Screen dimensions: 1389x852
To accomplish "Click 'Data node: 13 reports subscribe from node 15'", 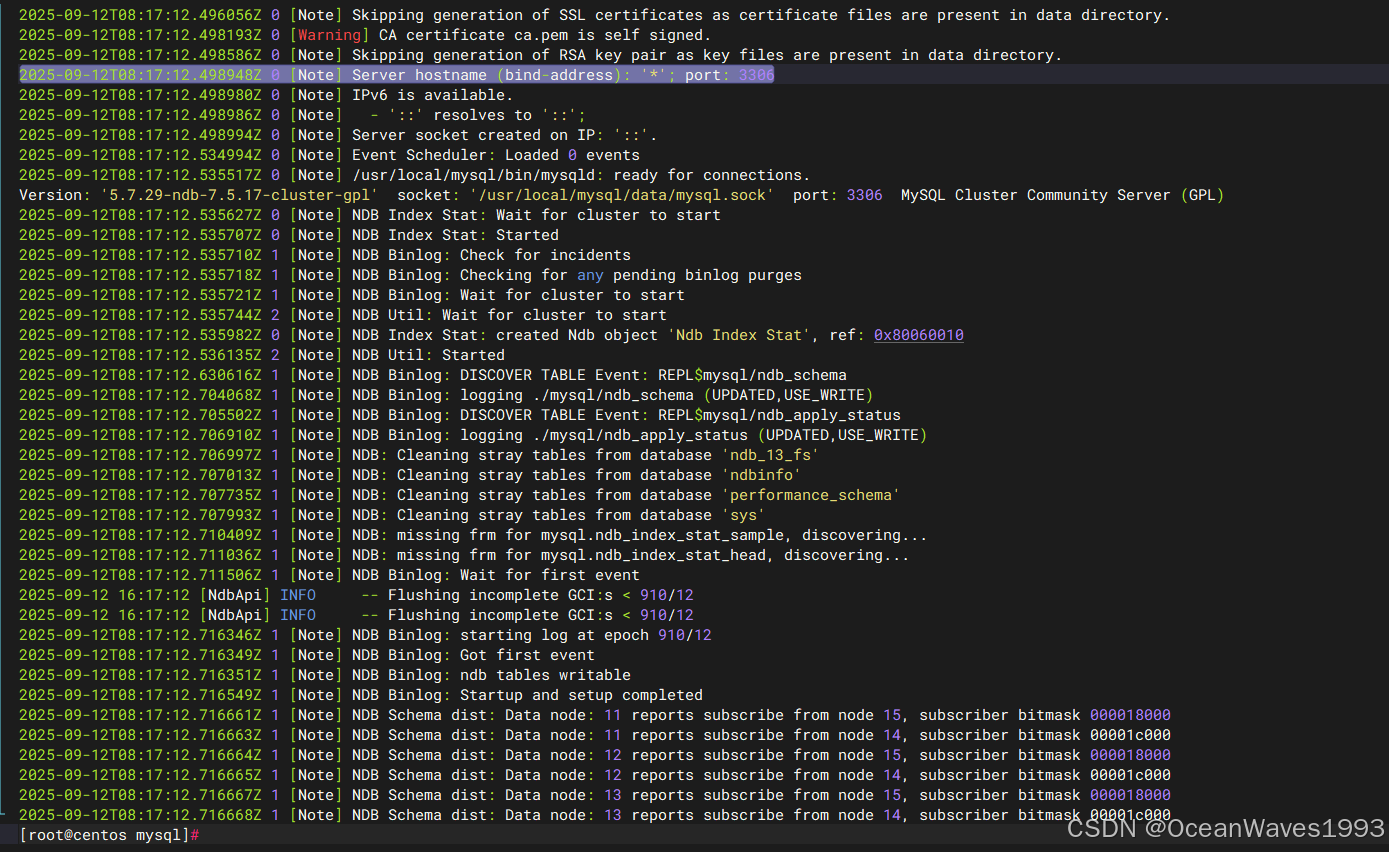I will (x=703, y=795).
